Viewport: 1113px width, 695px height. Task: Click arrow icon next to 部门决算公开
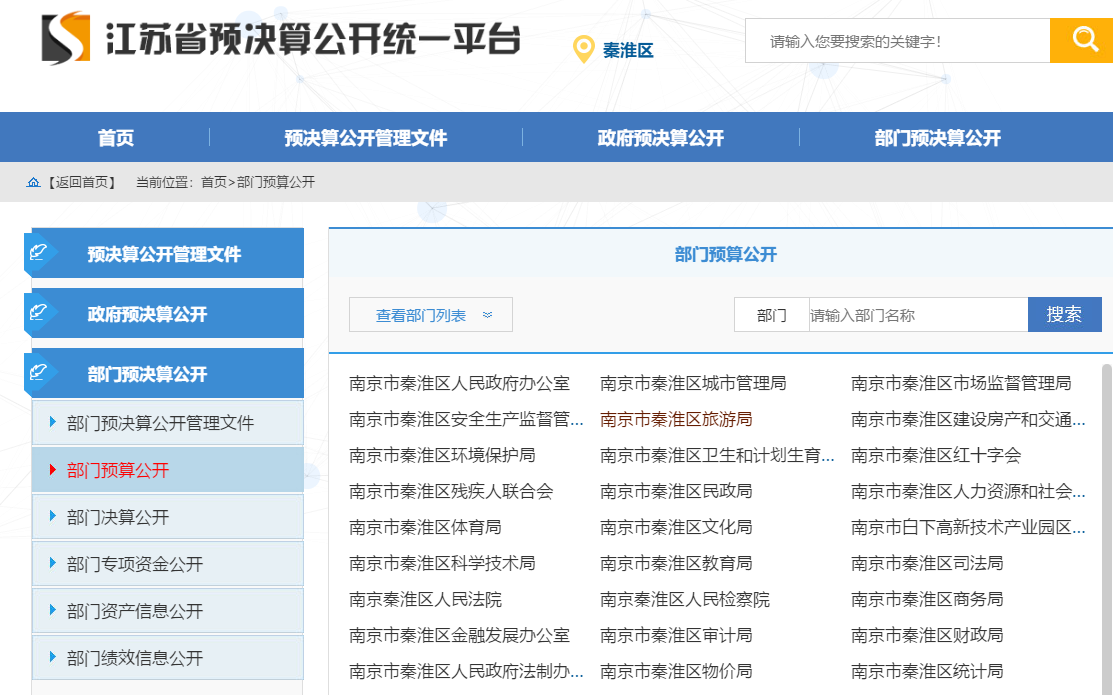pos(53,516)
